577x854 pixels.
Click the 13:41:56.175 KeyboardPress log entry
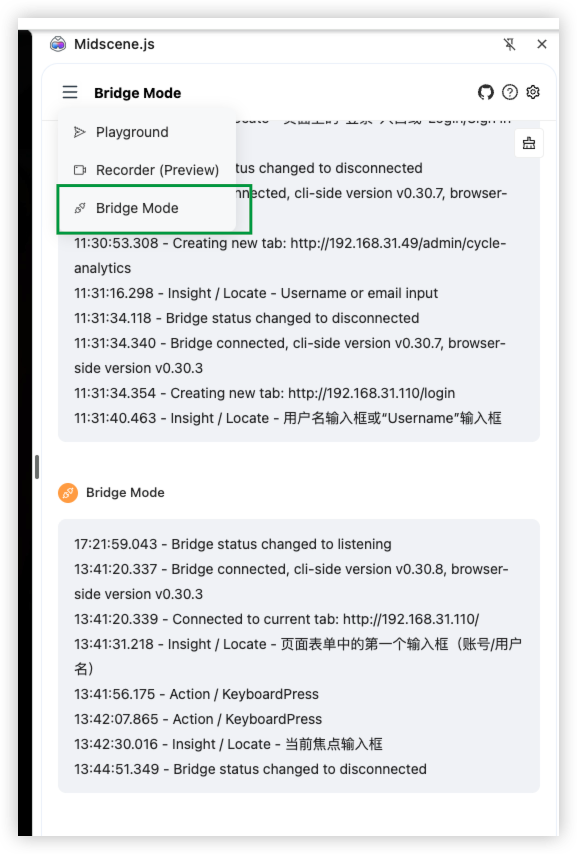point(196,694)
